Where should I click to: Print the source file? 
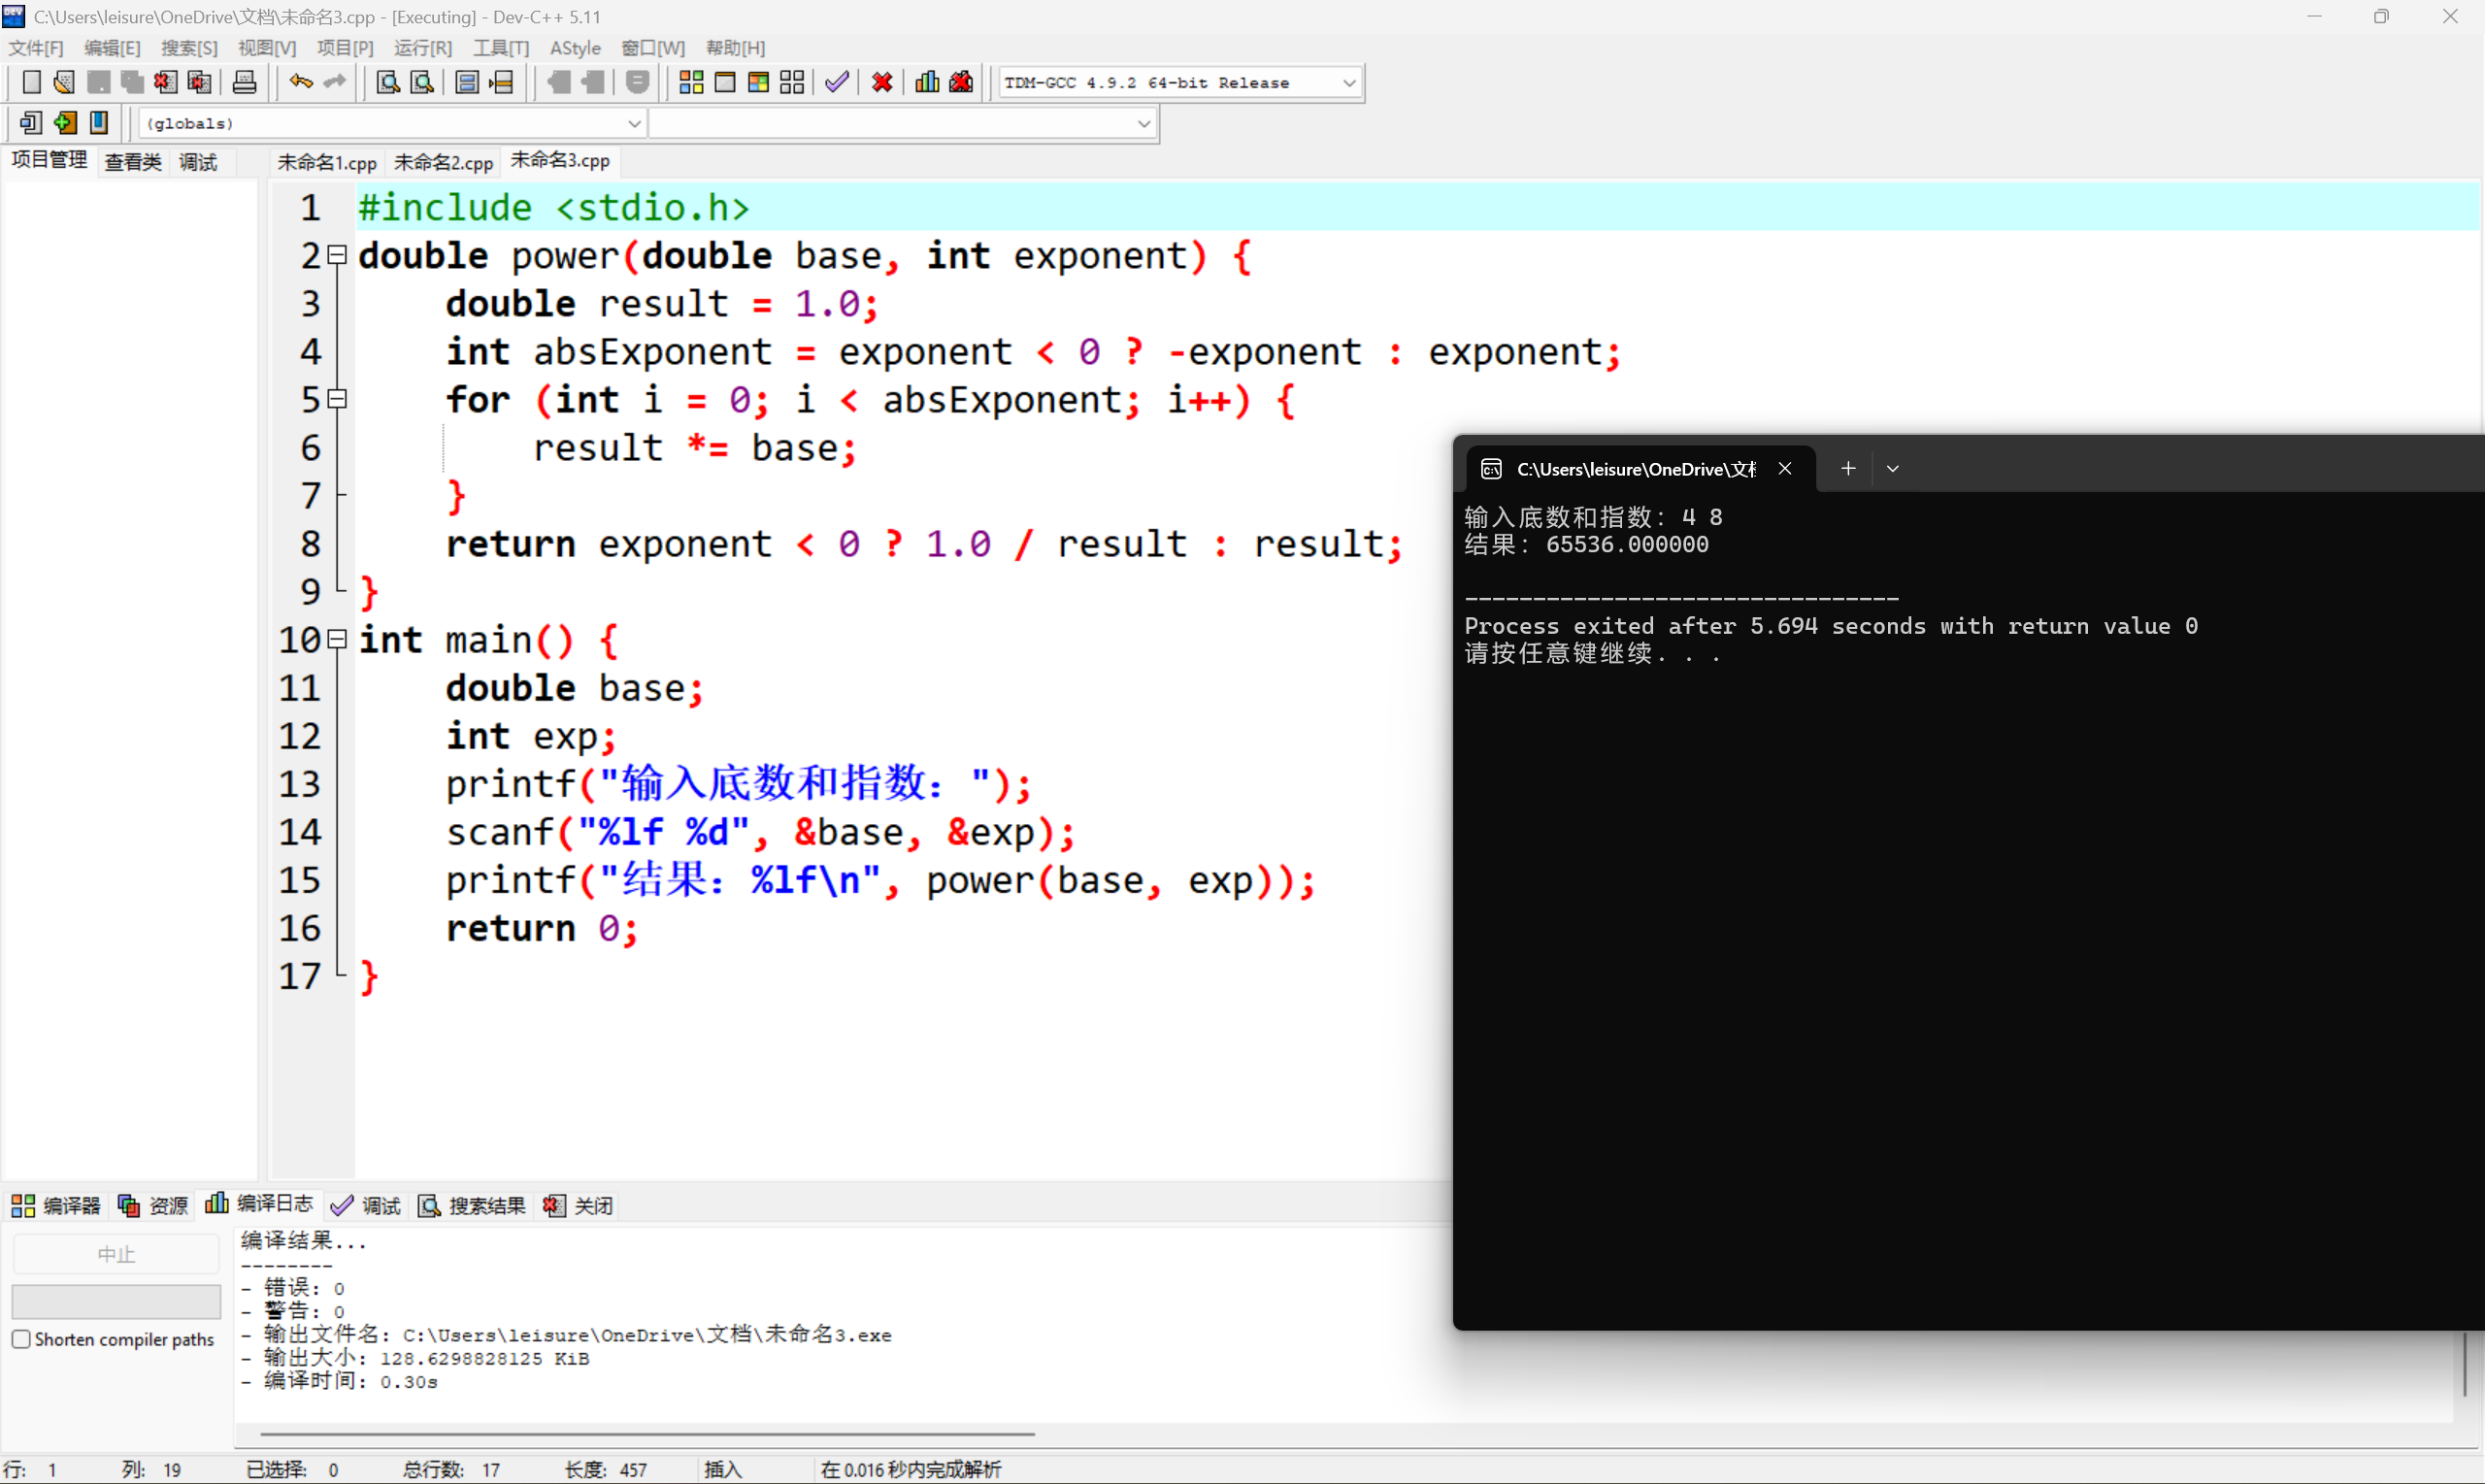point(244,82)
